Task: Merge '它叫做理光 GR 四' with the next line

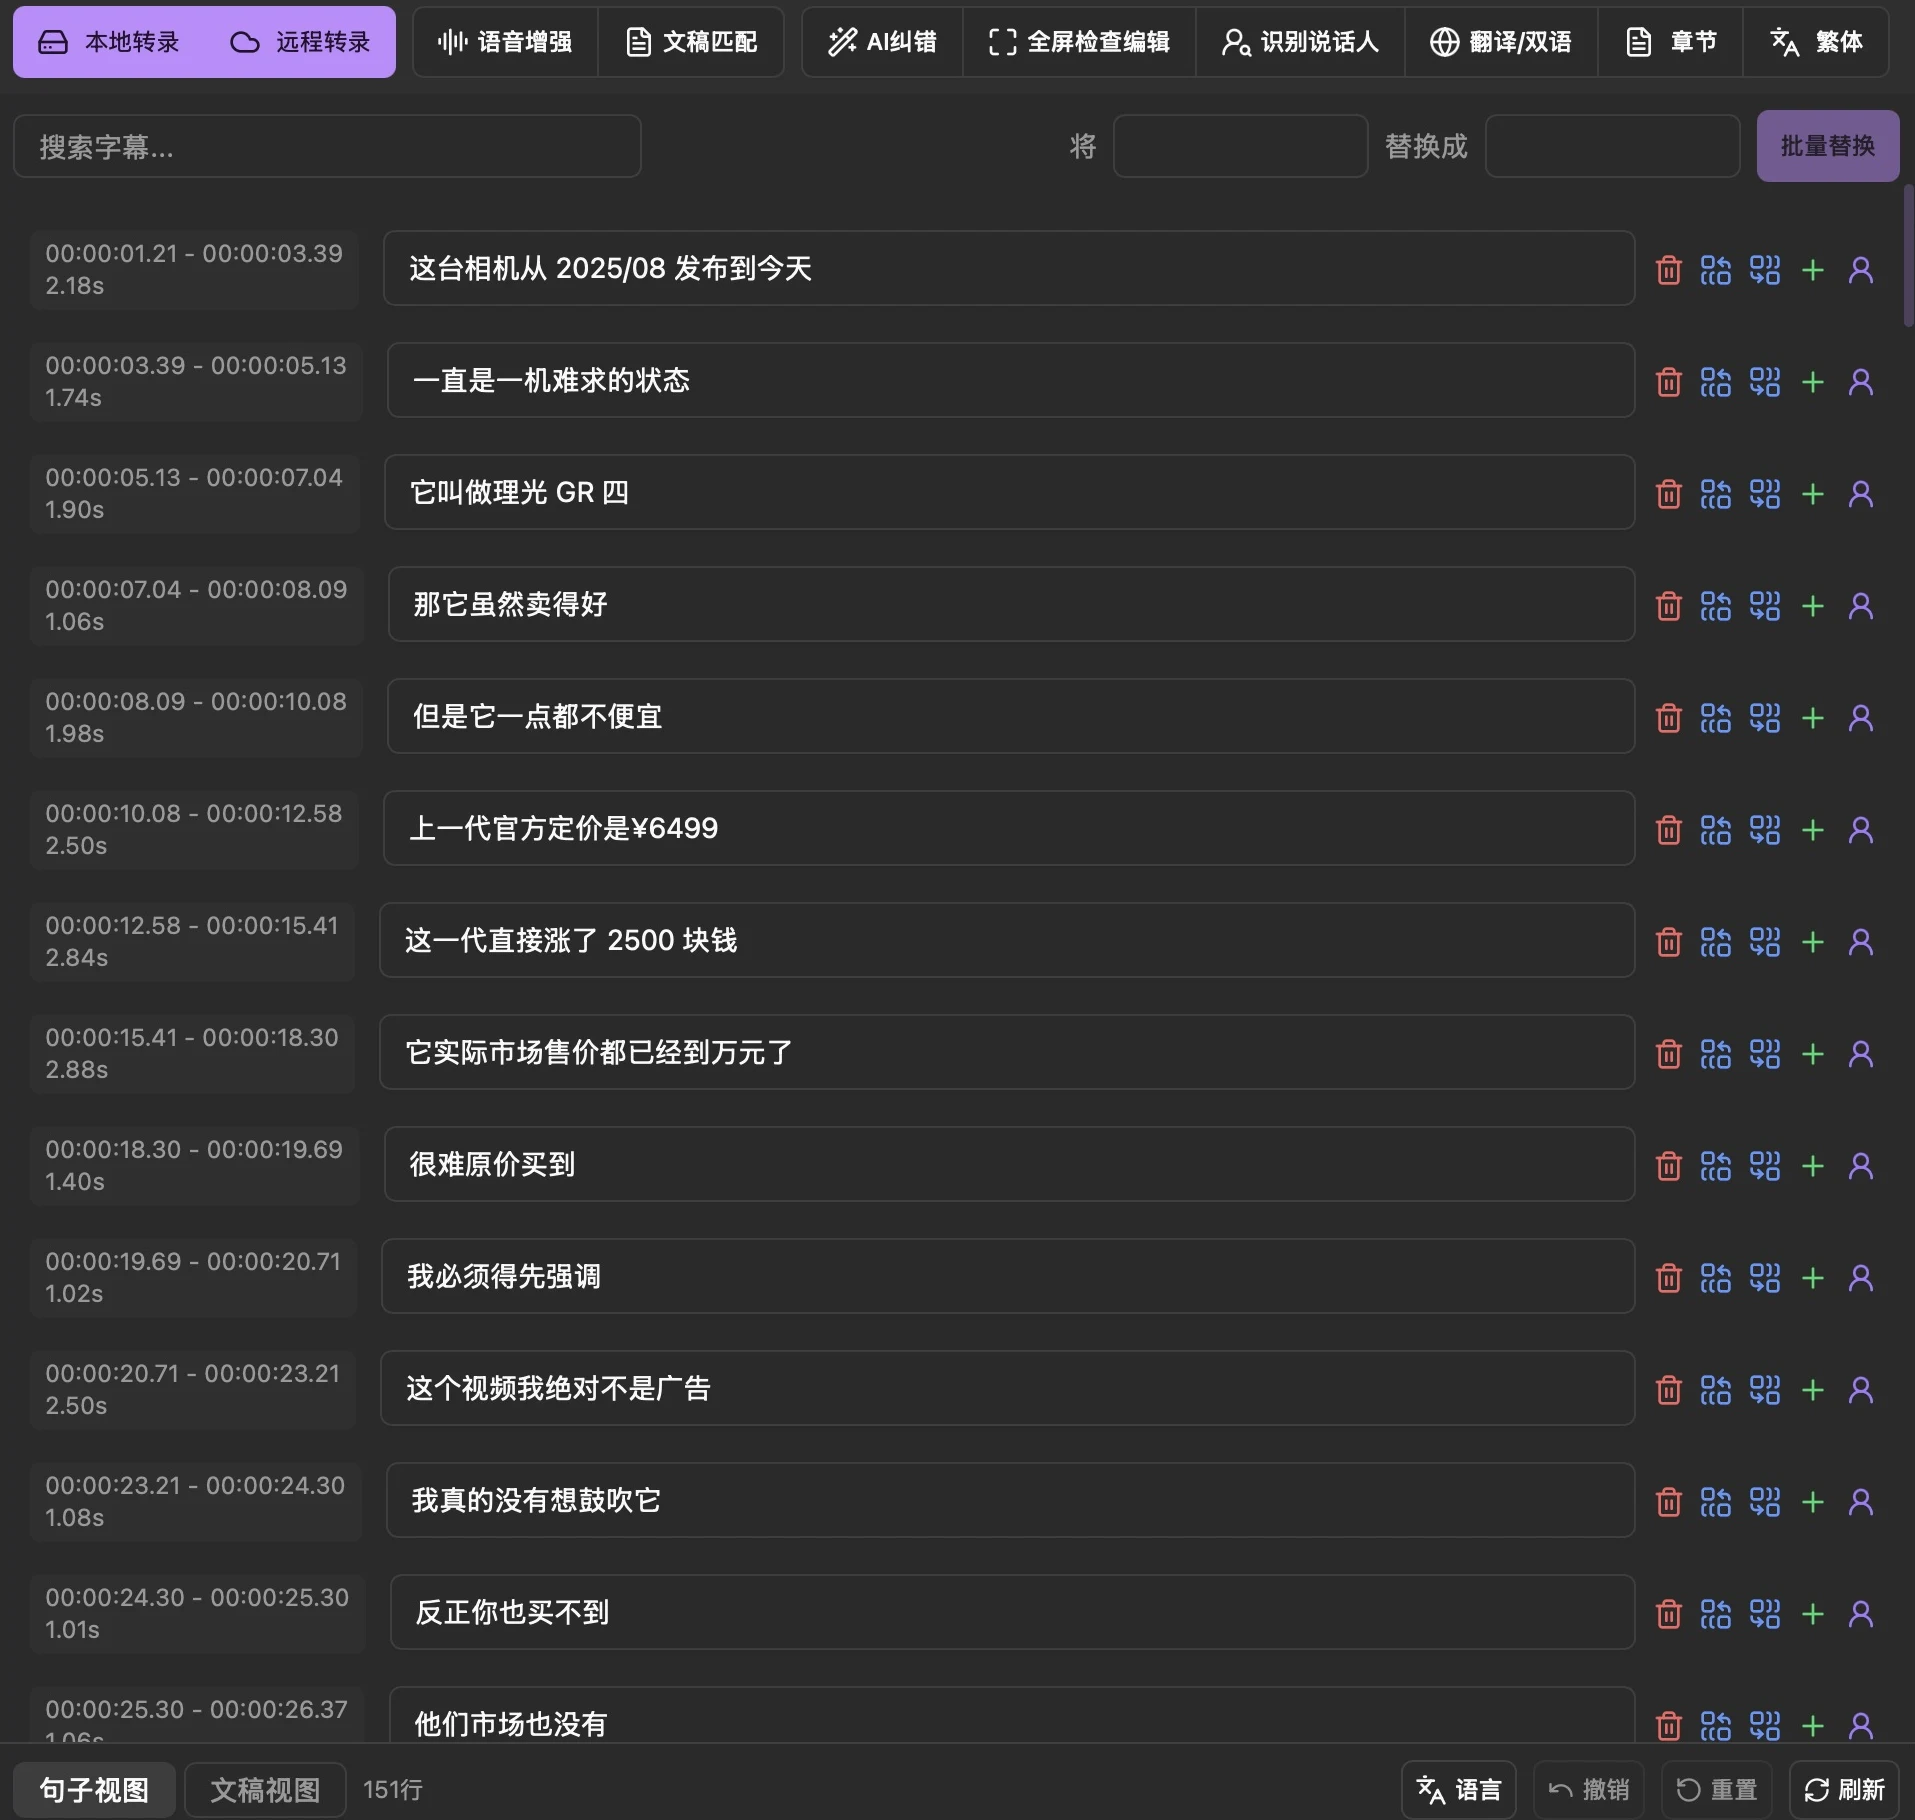Action: (1765, 494)
